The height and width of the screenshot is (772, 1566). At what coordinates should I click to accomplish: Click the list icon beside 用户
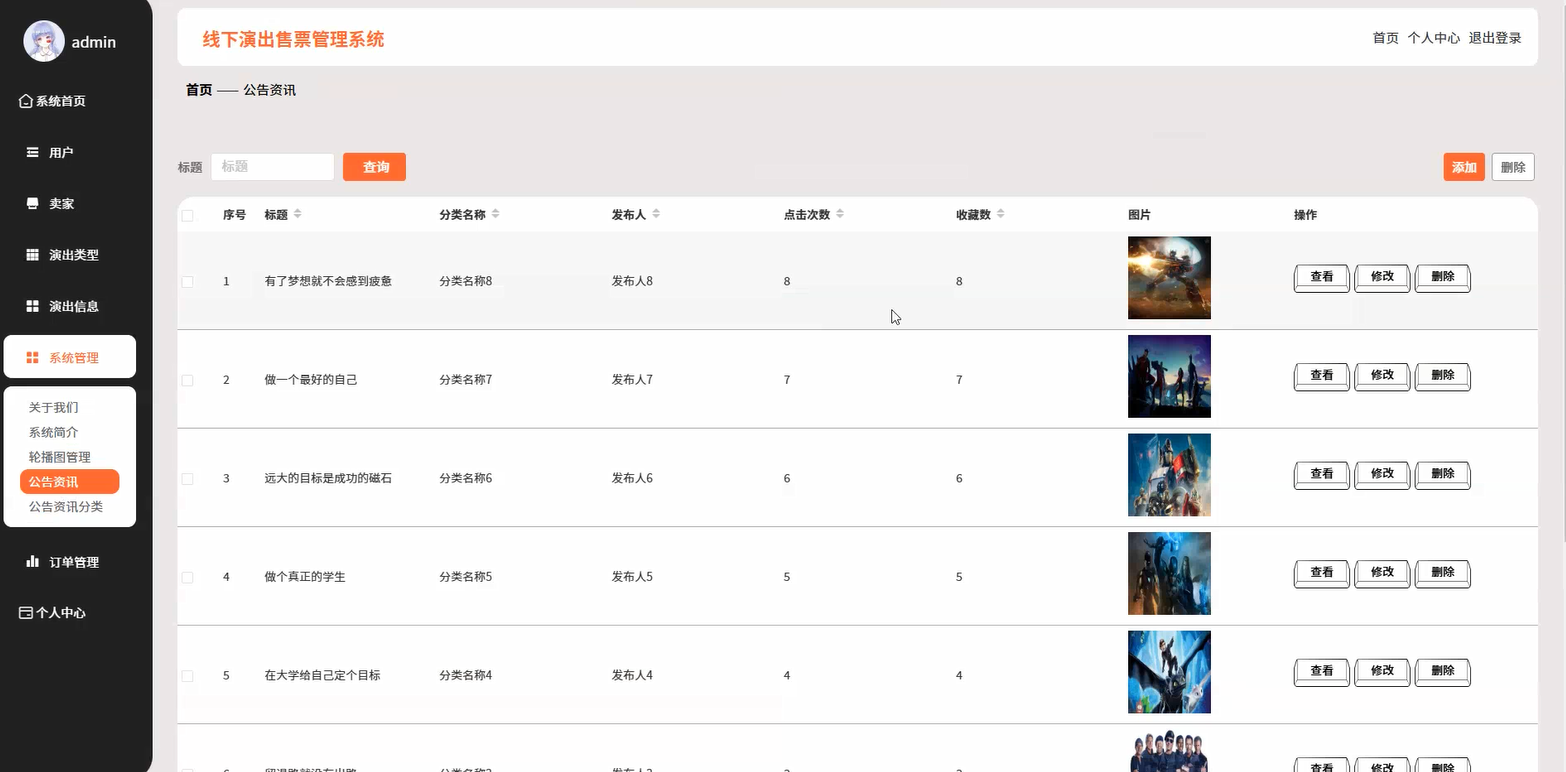[32, 152]
